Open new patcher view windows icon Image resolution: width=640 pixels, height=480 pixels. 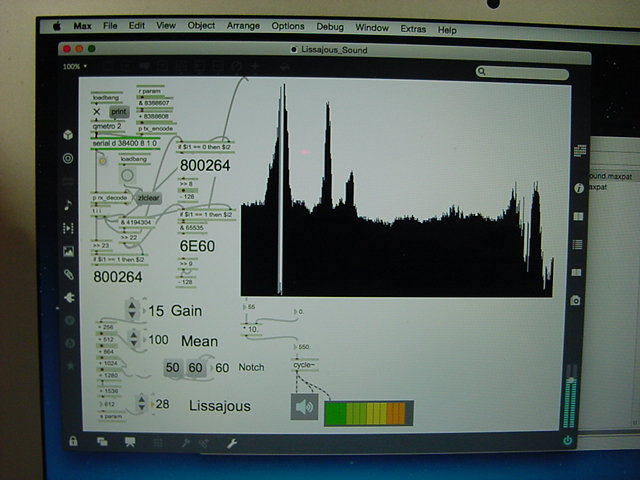point(102,442)
